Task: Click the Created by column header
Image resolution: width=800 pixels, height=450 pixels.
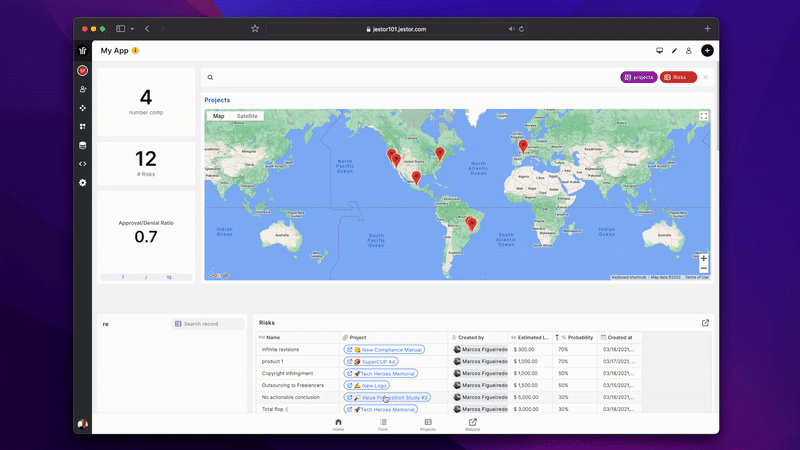Action: point(478,337)
